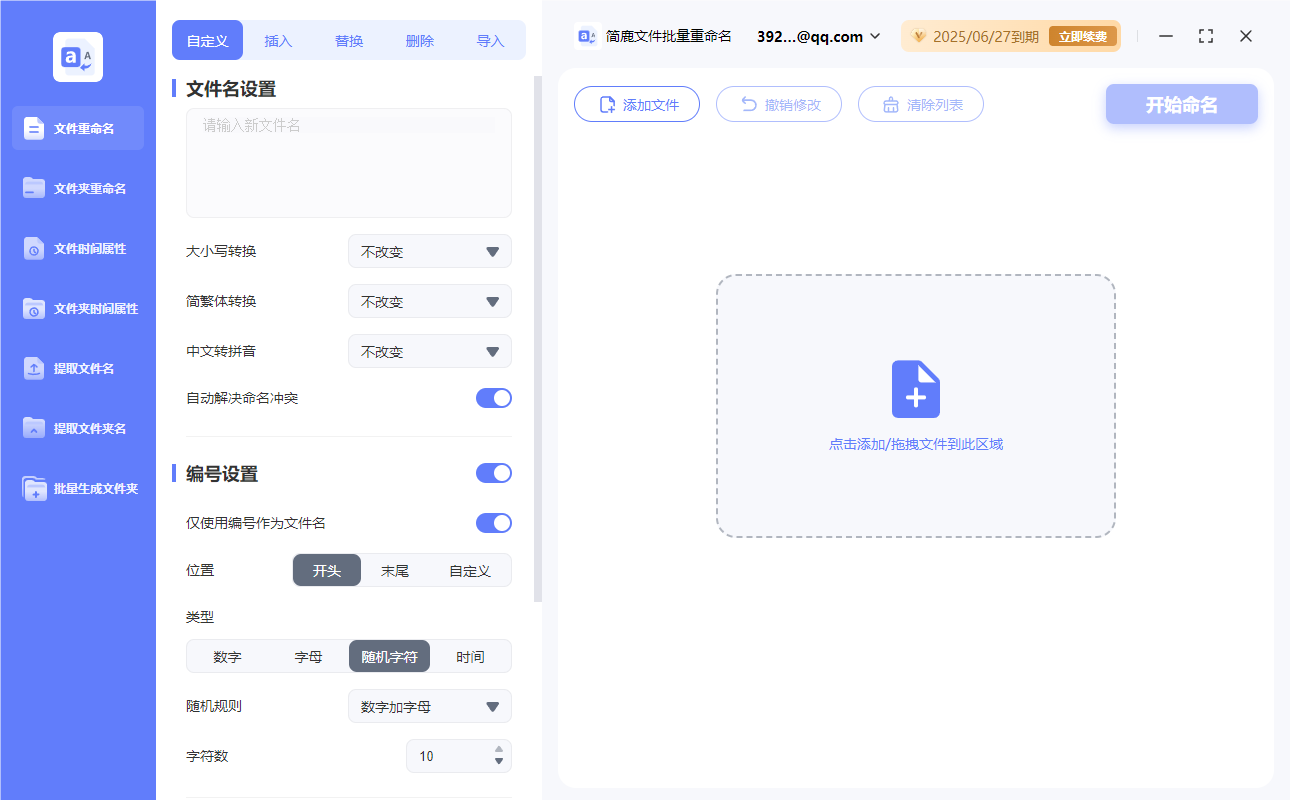Open the 导入 tab
Screen dimensions: 1290x800
coord(491,40)
